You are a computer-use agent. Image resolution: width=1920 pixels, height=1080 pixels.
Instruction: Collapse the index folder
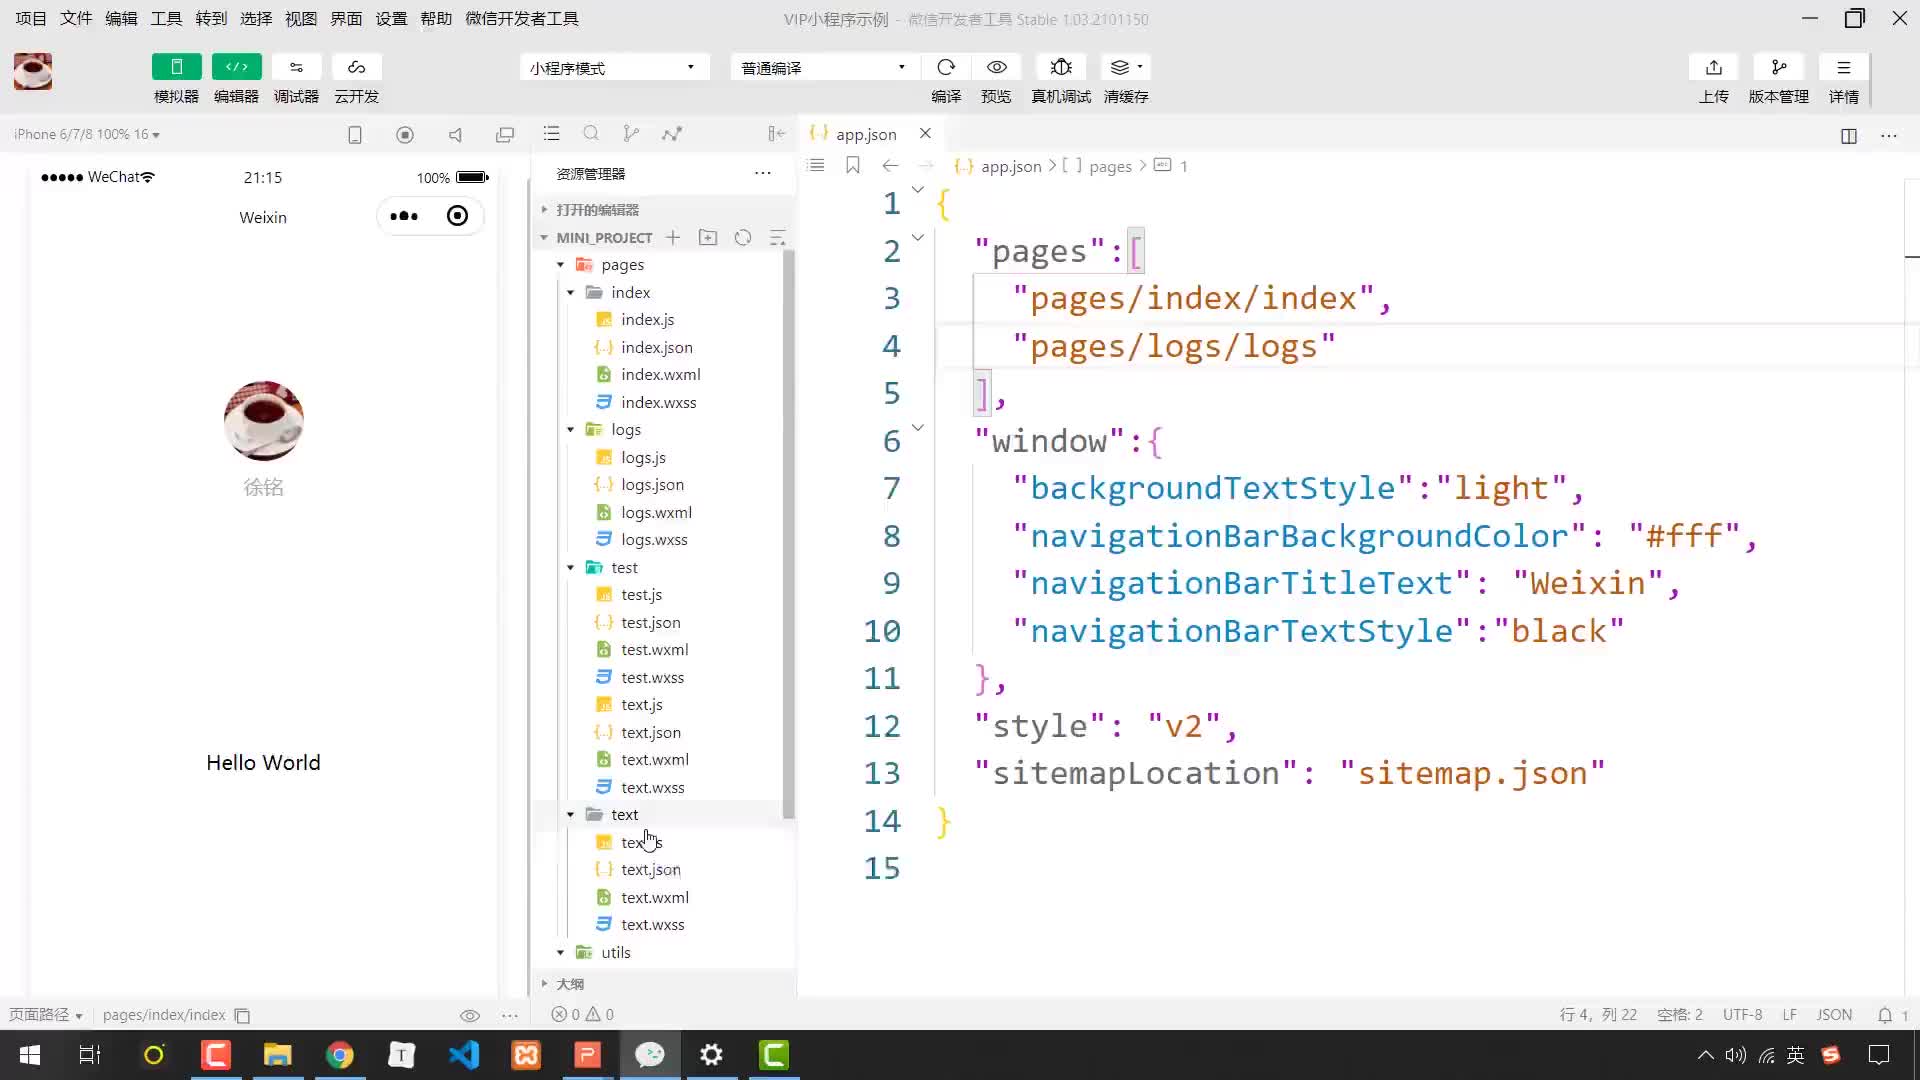pos(571,292)
